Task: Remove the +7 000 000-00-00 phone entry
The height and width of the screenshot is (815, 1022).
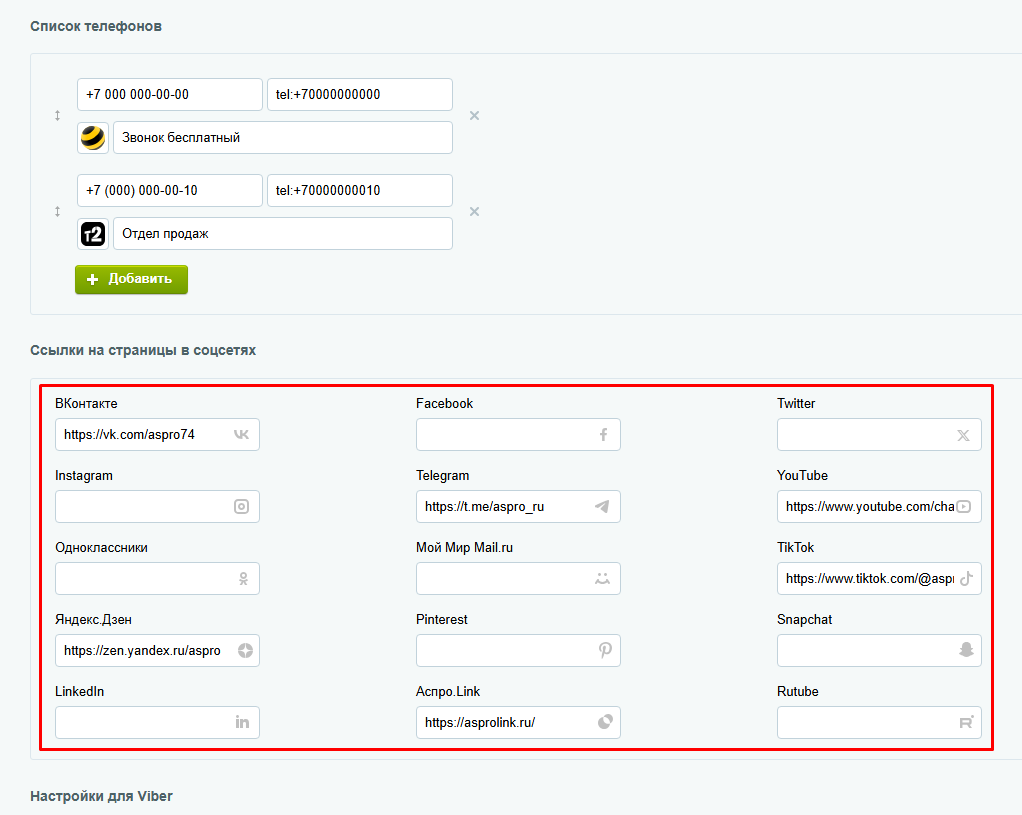Action: click(x=474, y=115)
